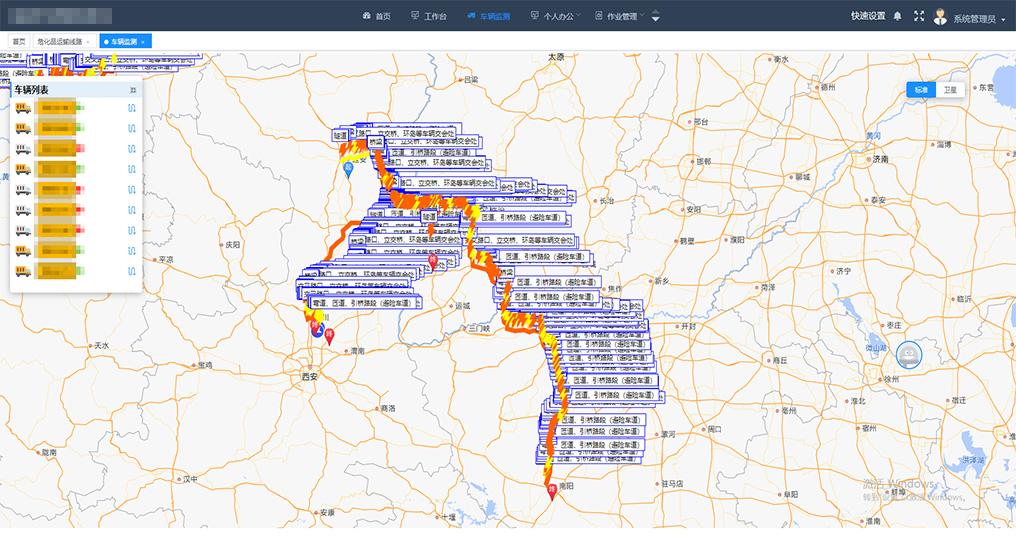Open the 工作台 navigation menu item
1016x557 pixels.
[x=429, y=16]
